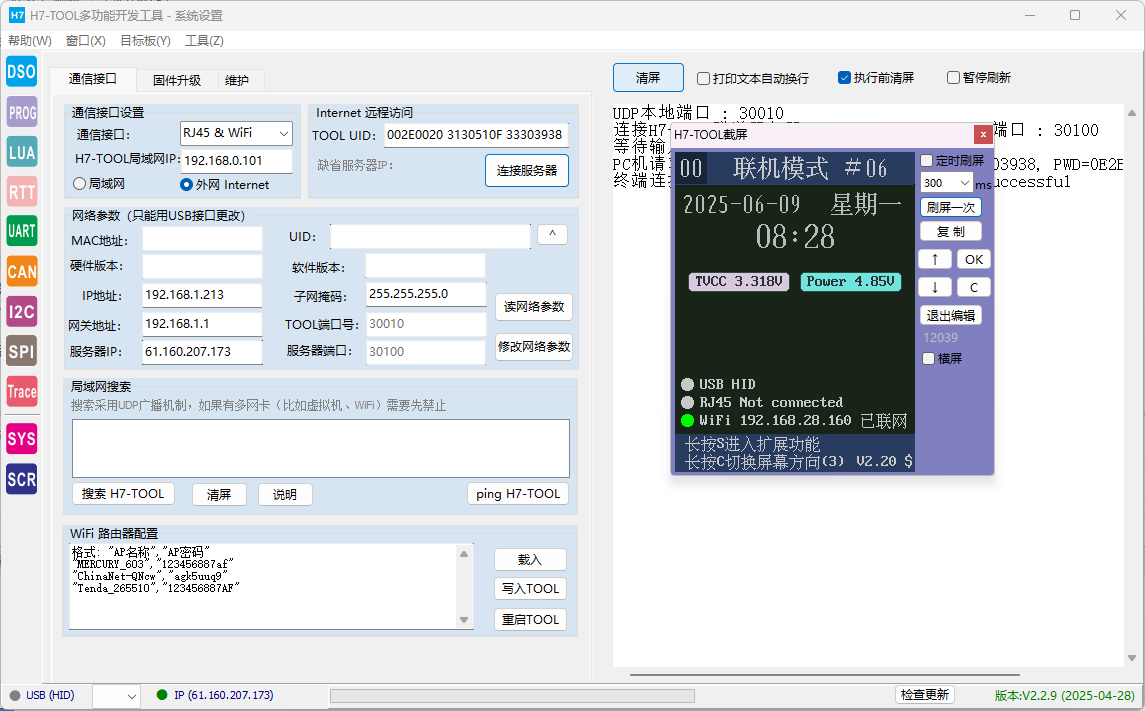Open the PROG programmer panel

(21, 112)
